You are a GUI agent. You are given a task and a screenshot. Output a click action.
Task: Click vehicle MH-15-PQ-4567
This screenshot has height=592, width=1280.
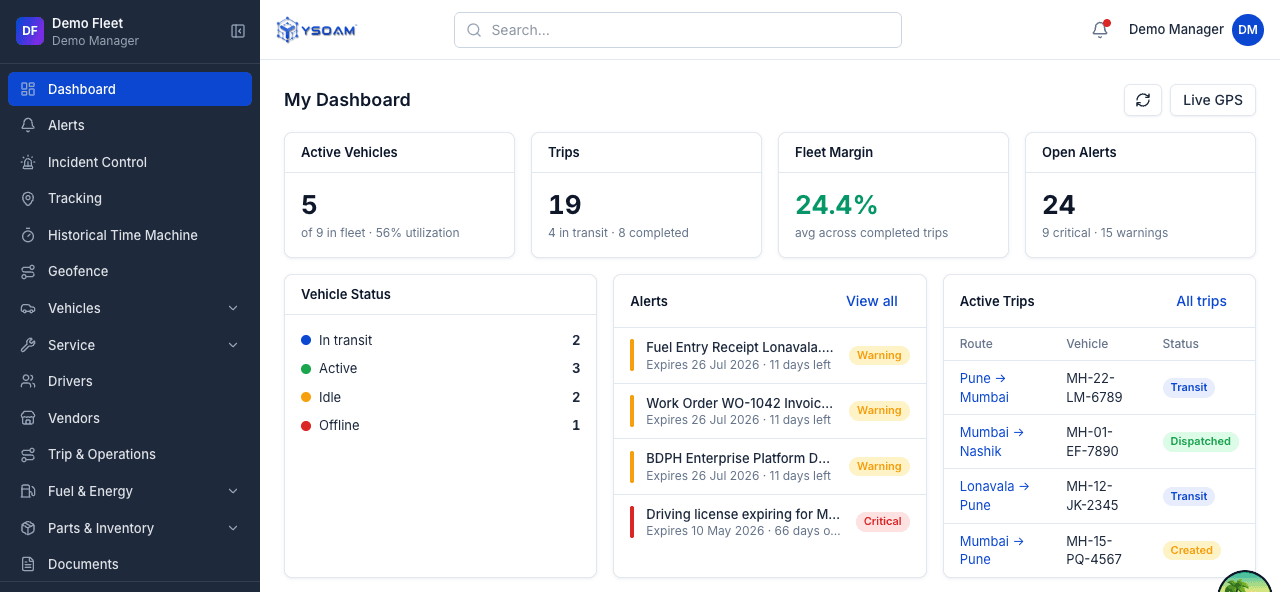(1093, 550)
